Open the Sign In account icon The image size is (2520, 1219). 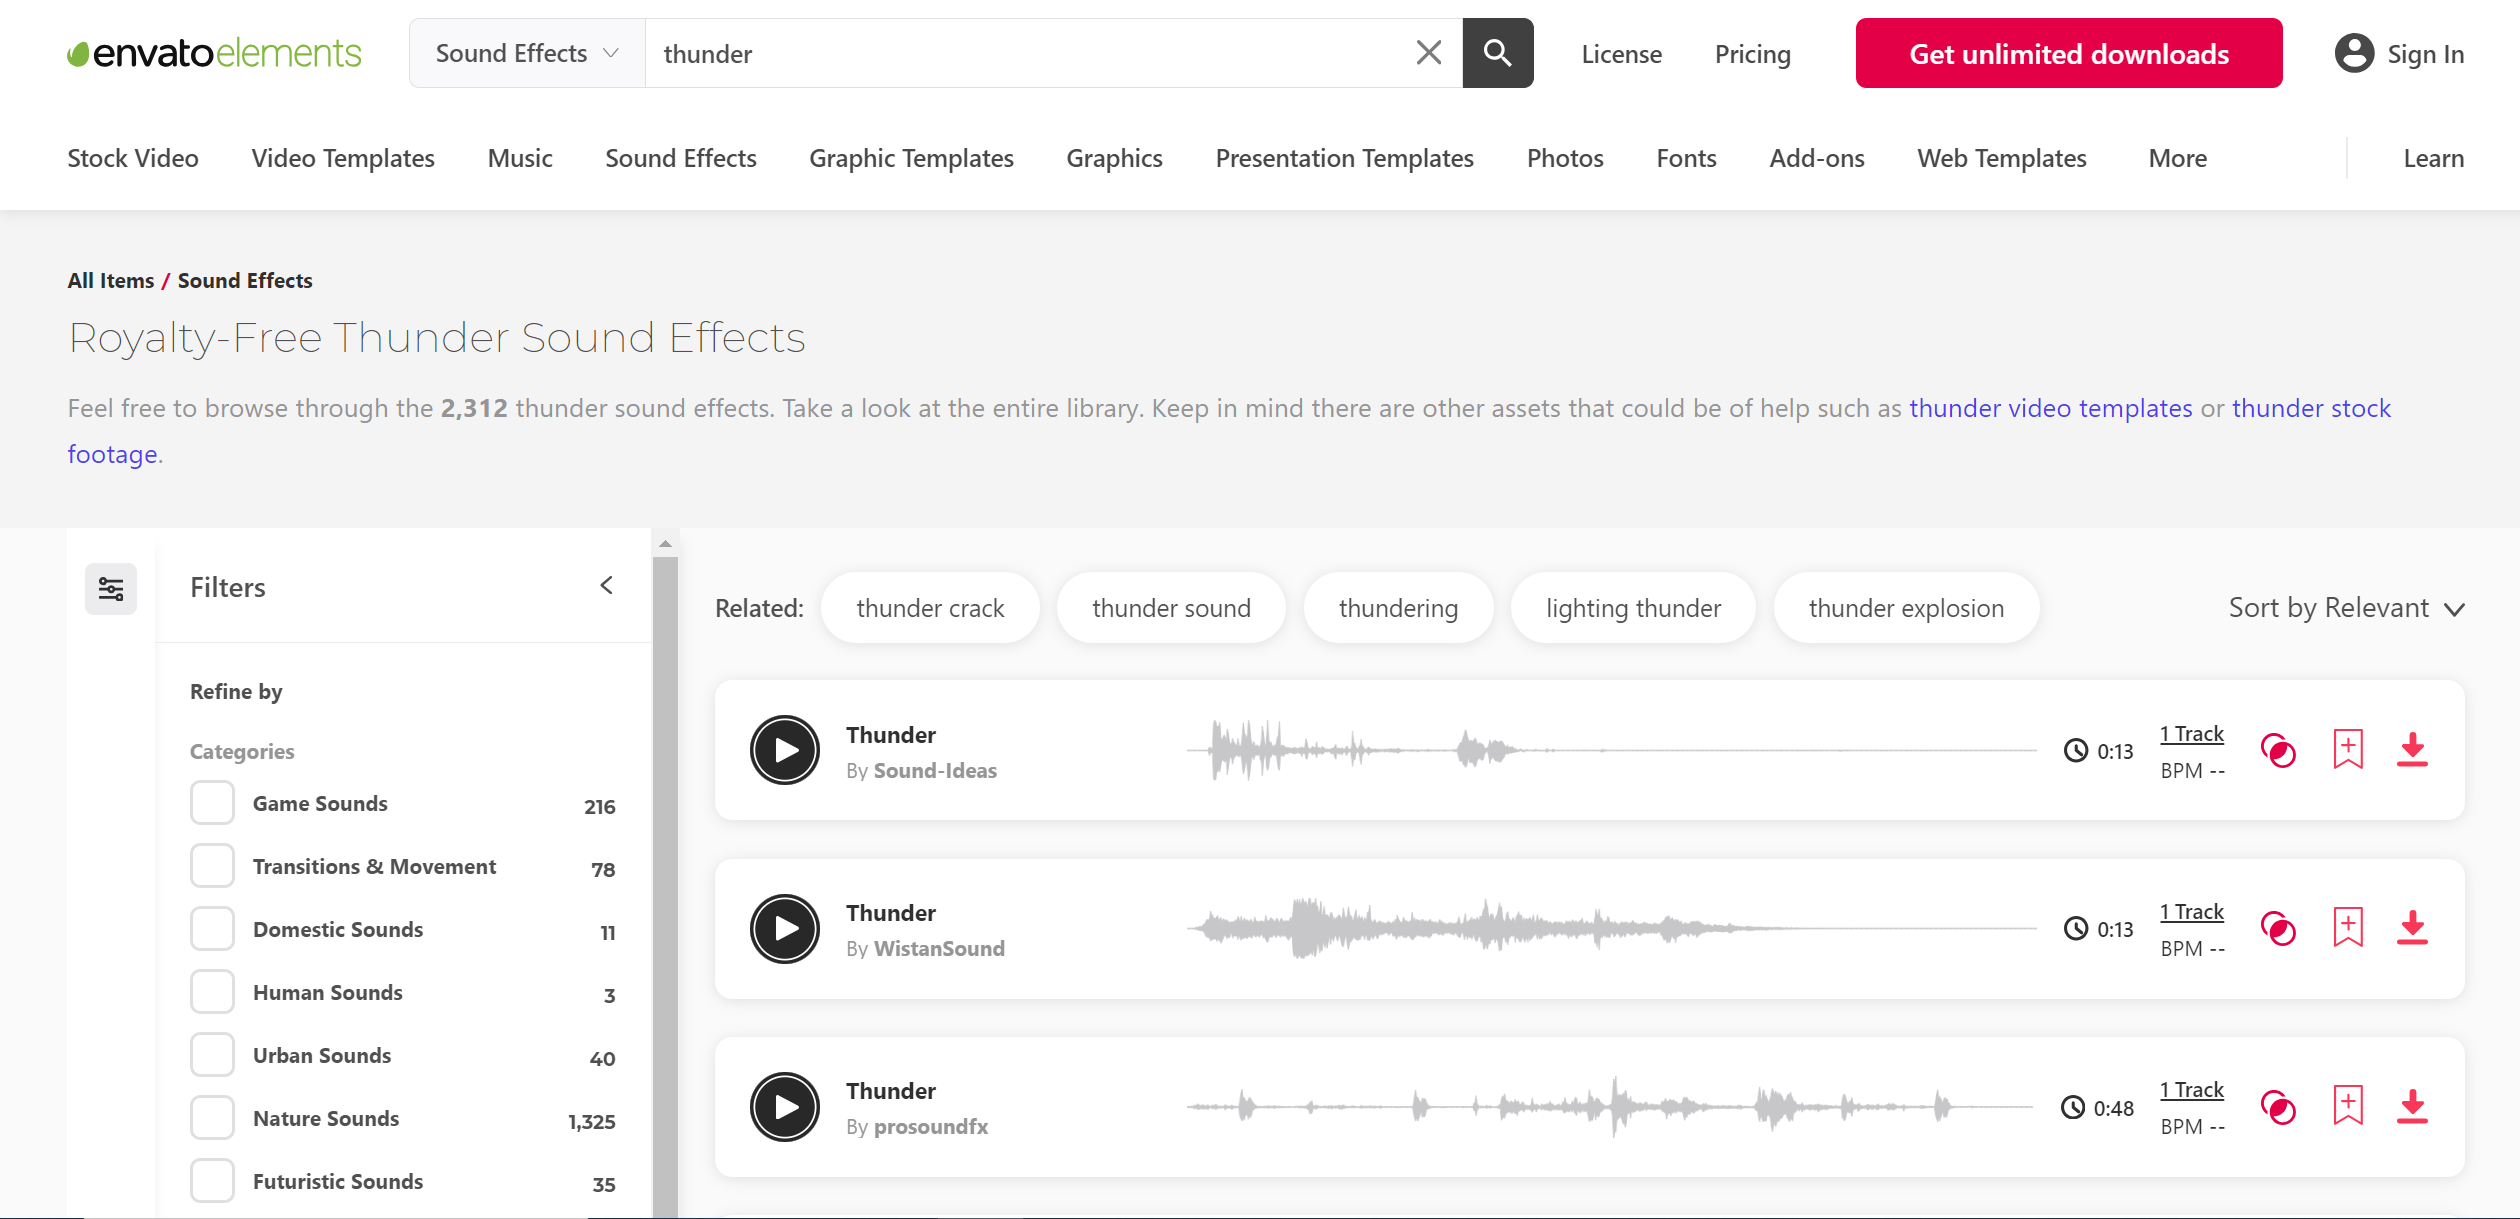2356,53
